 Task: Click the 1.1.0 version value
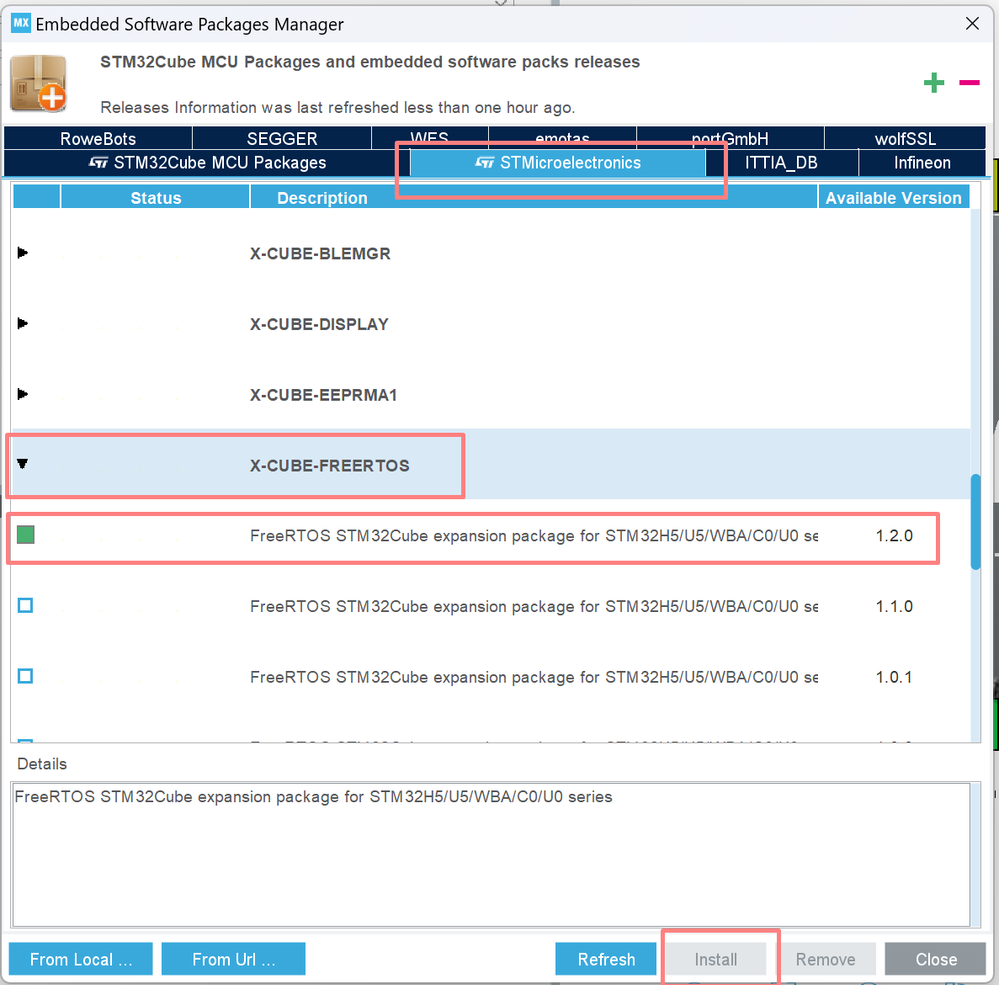[894, 606]
